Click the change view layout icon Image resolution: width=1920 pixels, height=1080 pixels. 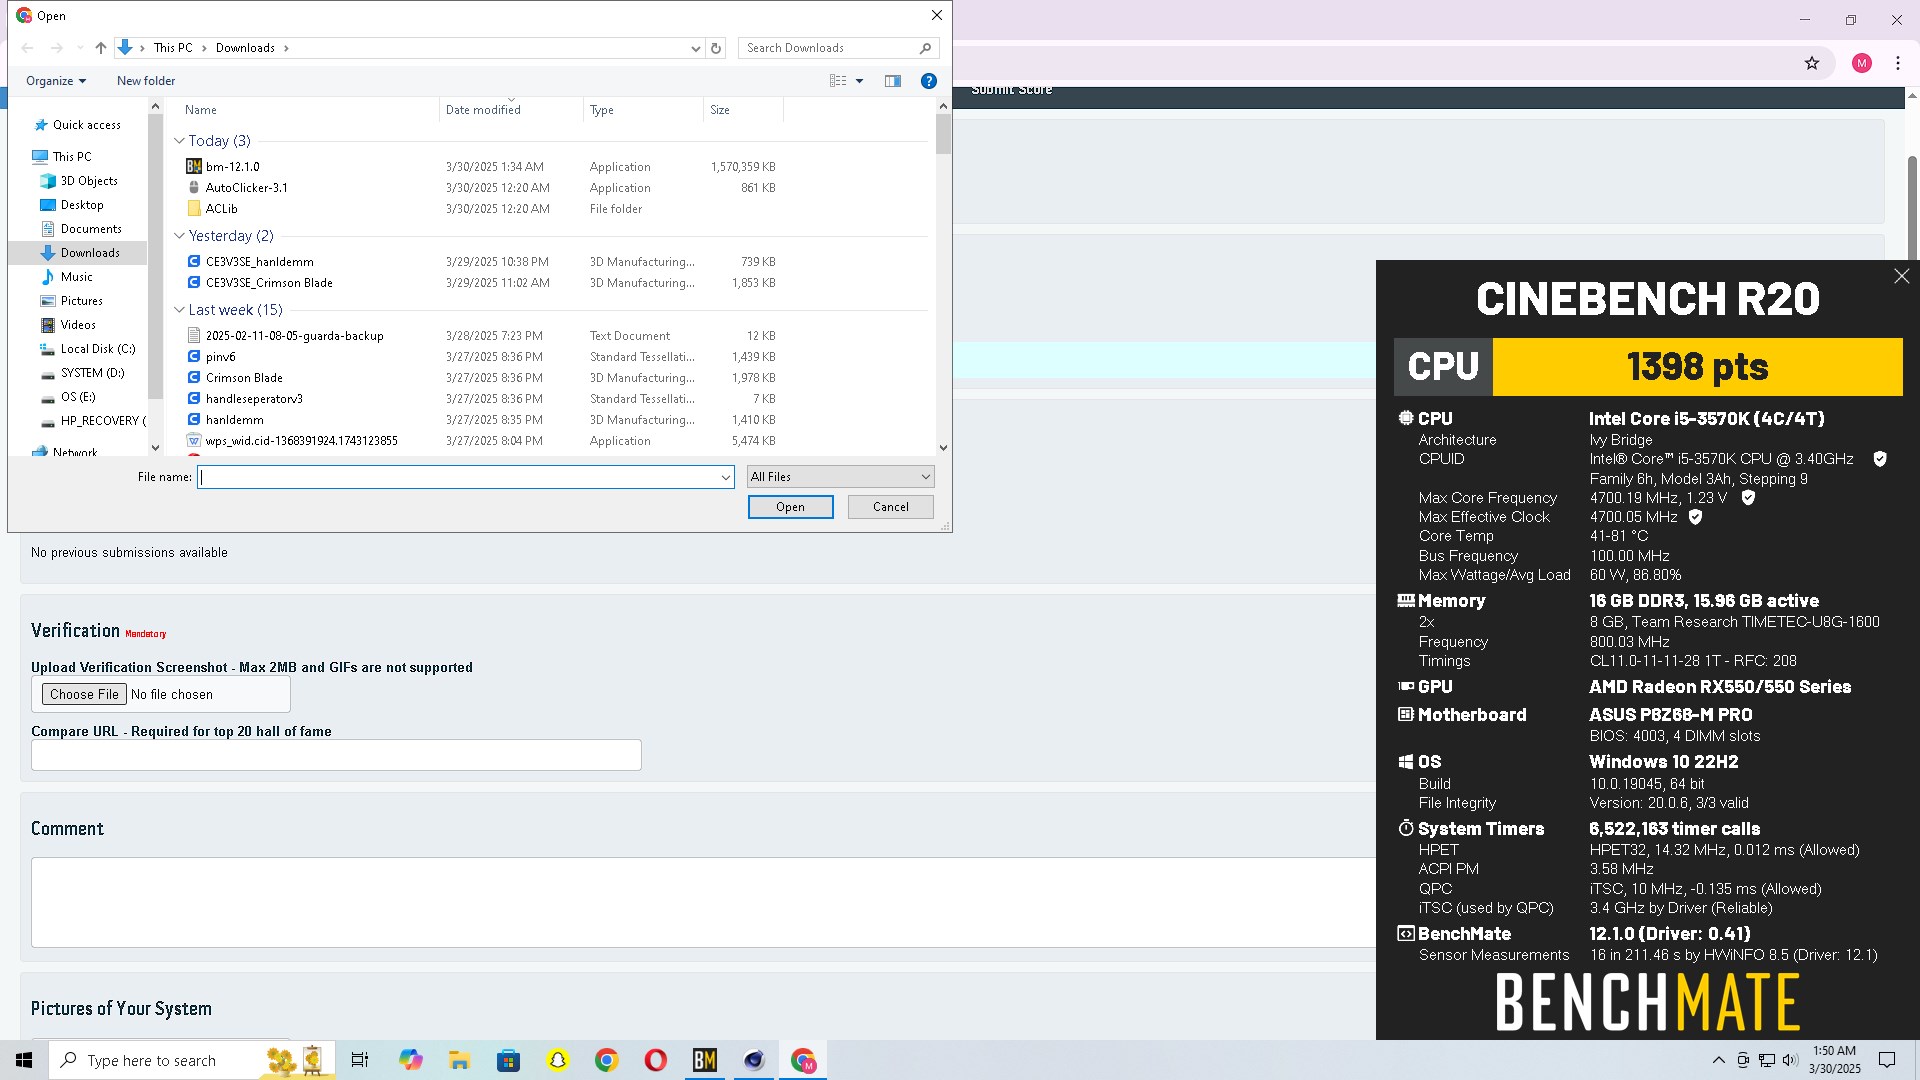(838, 81)
